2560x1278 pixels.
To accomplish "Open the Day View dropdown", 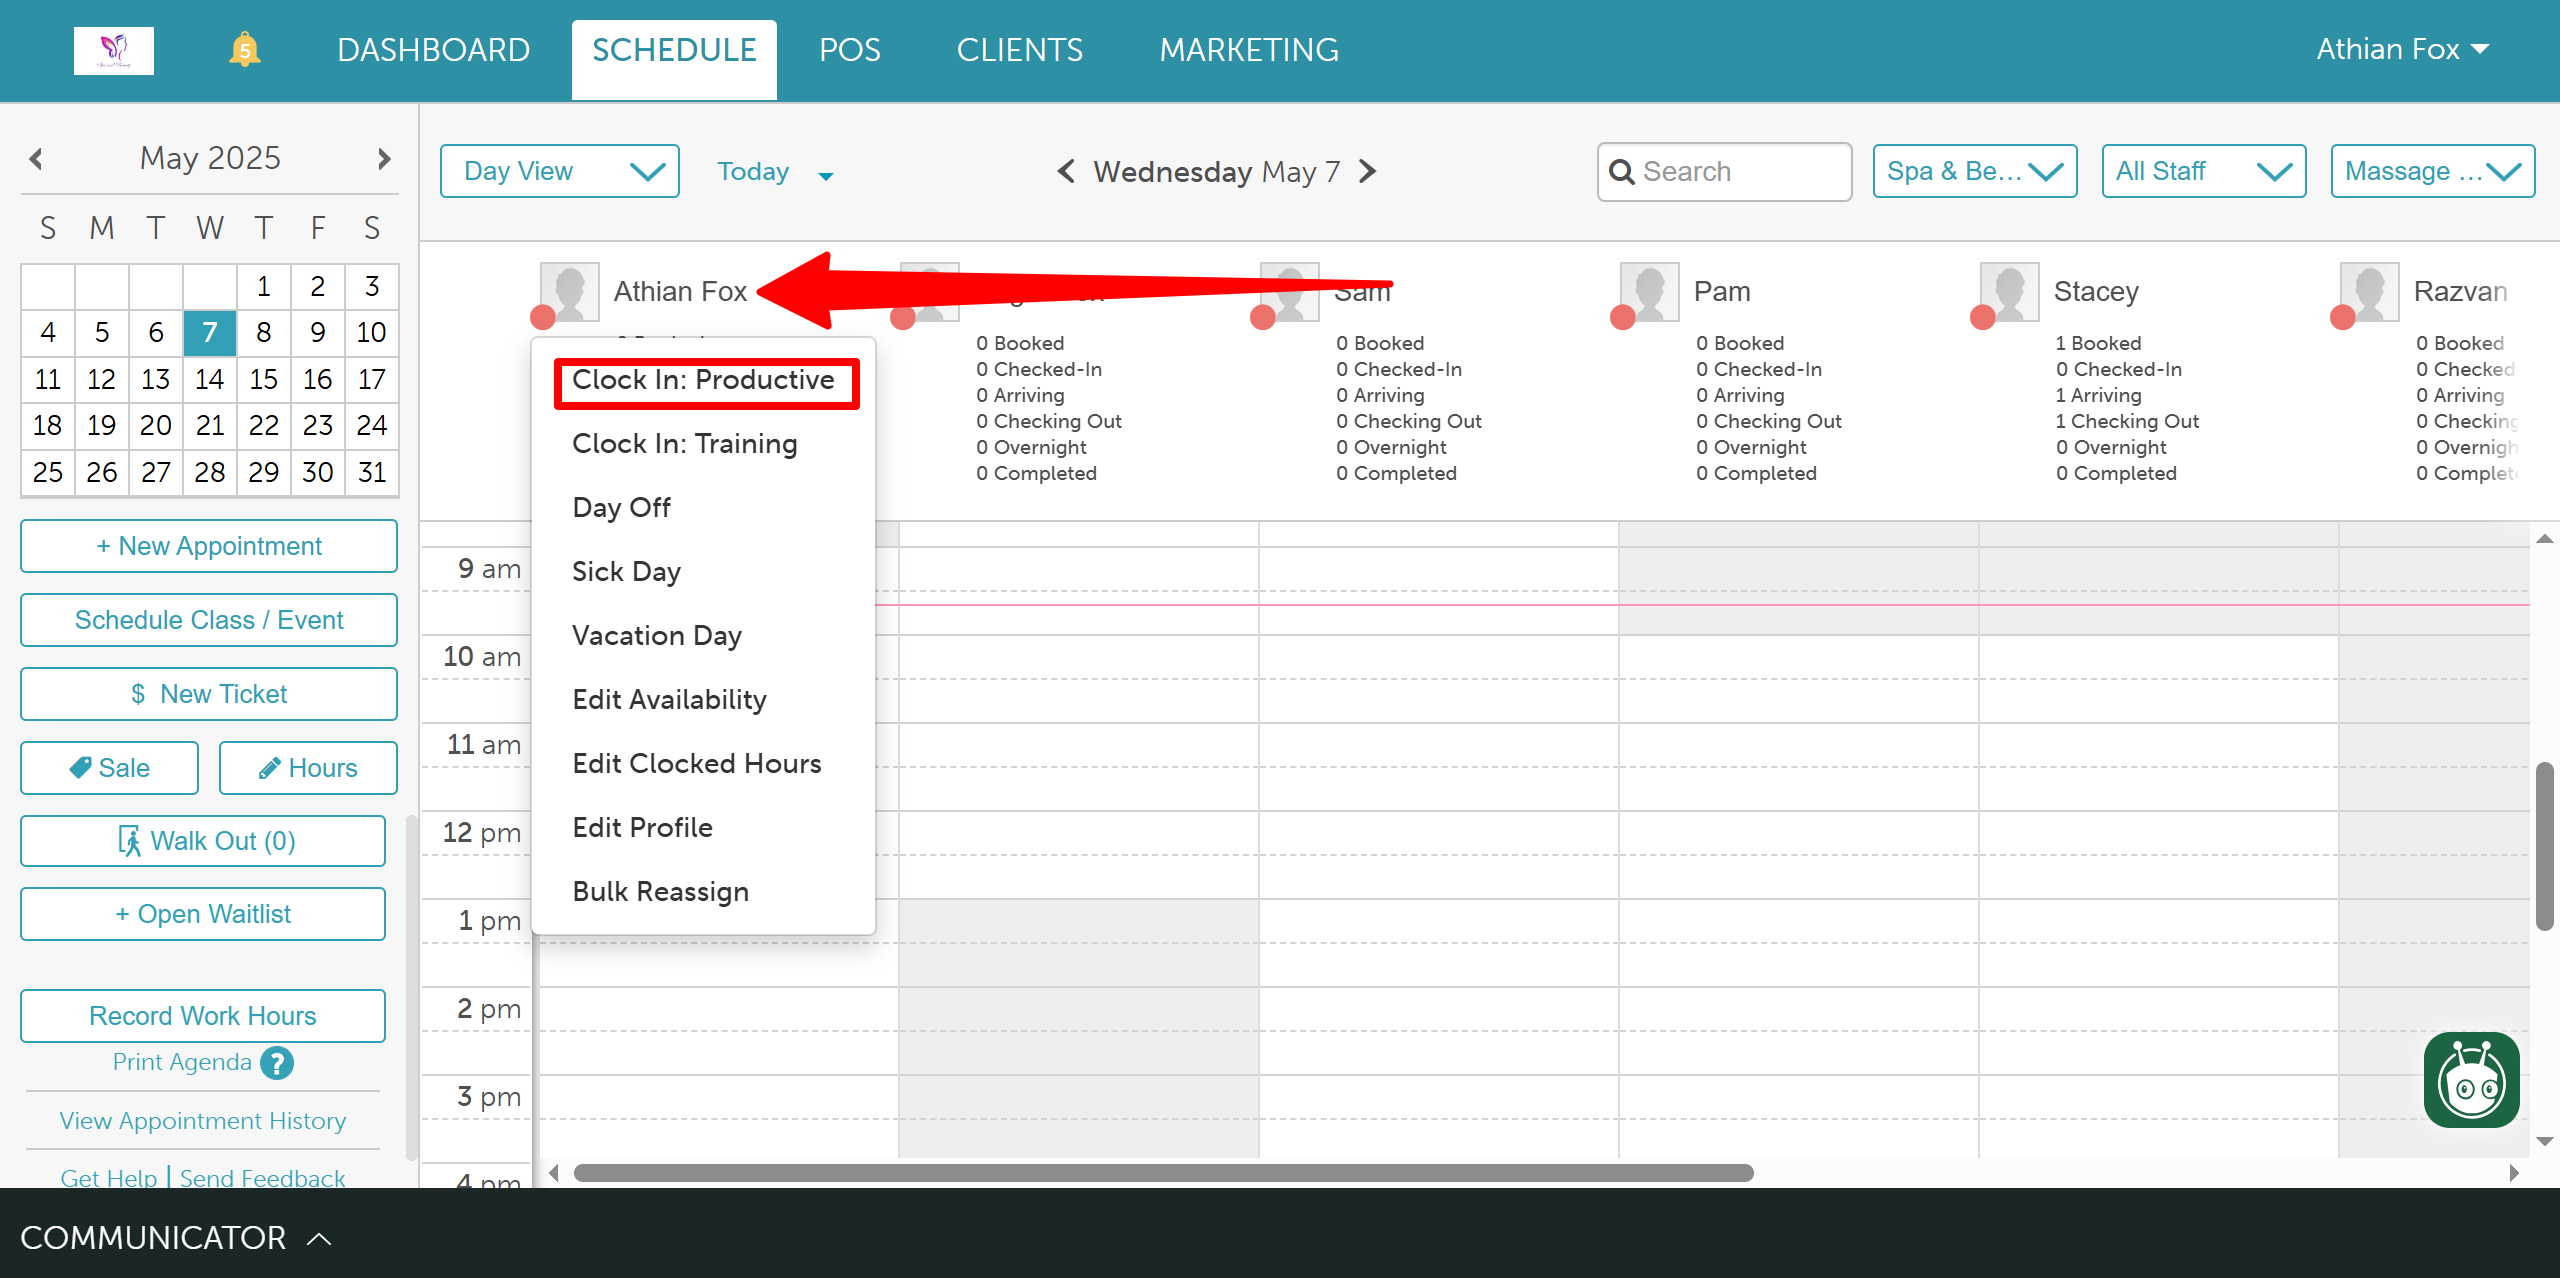I will pos(560,172).
